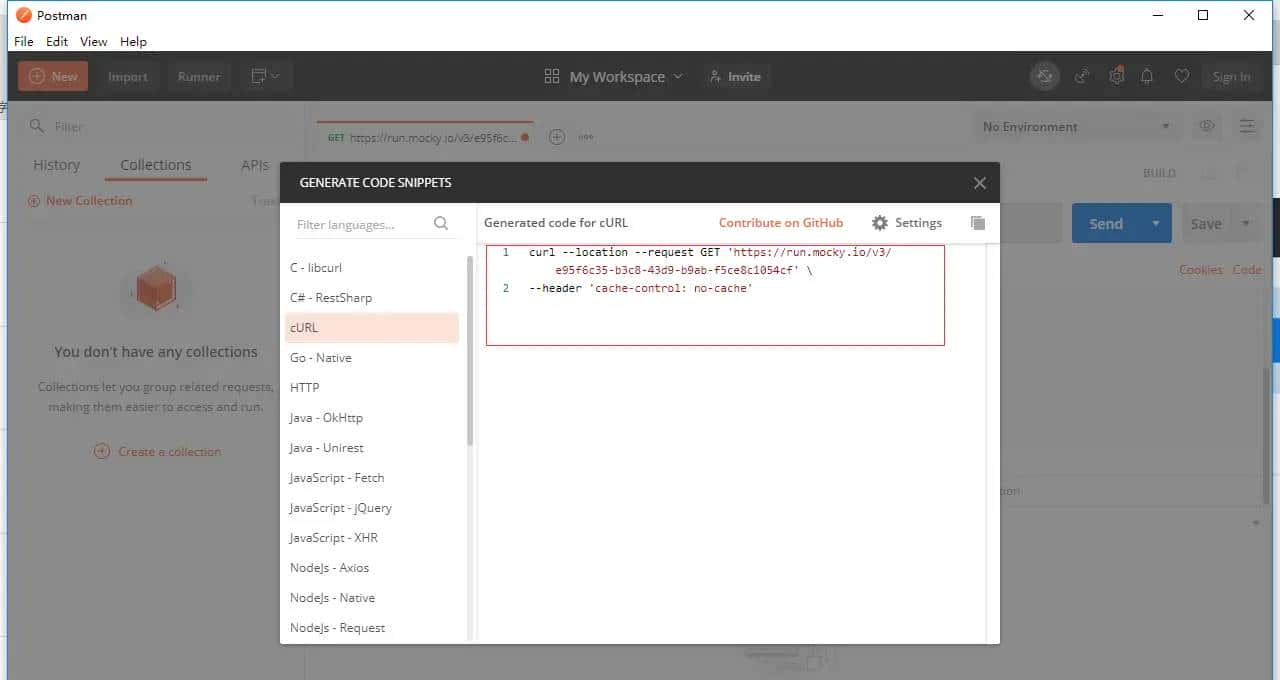Select C - libcurl language
The image size is (1280, 680).
pyautogui.click(x=372, y=268)
